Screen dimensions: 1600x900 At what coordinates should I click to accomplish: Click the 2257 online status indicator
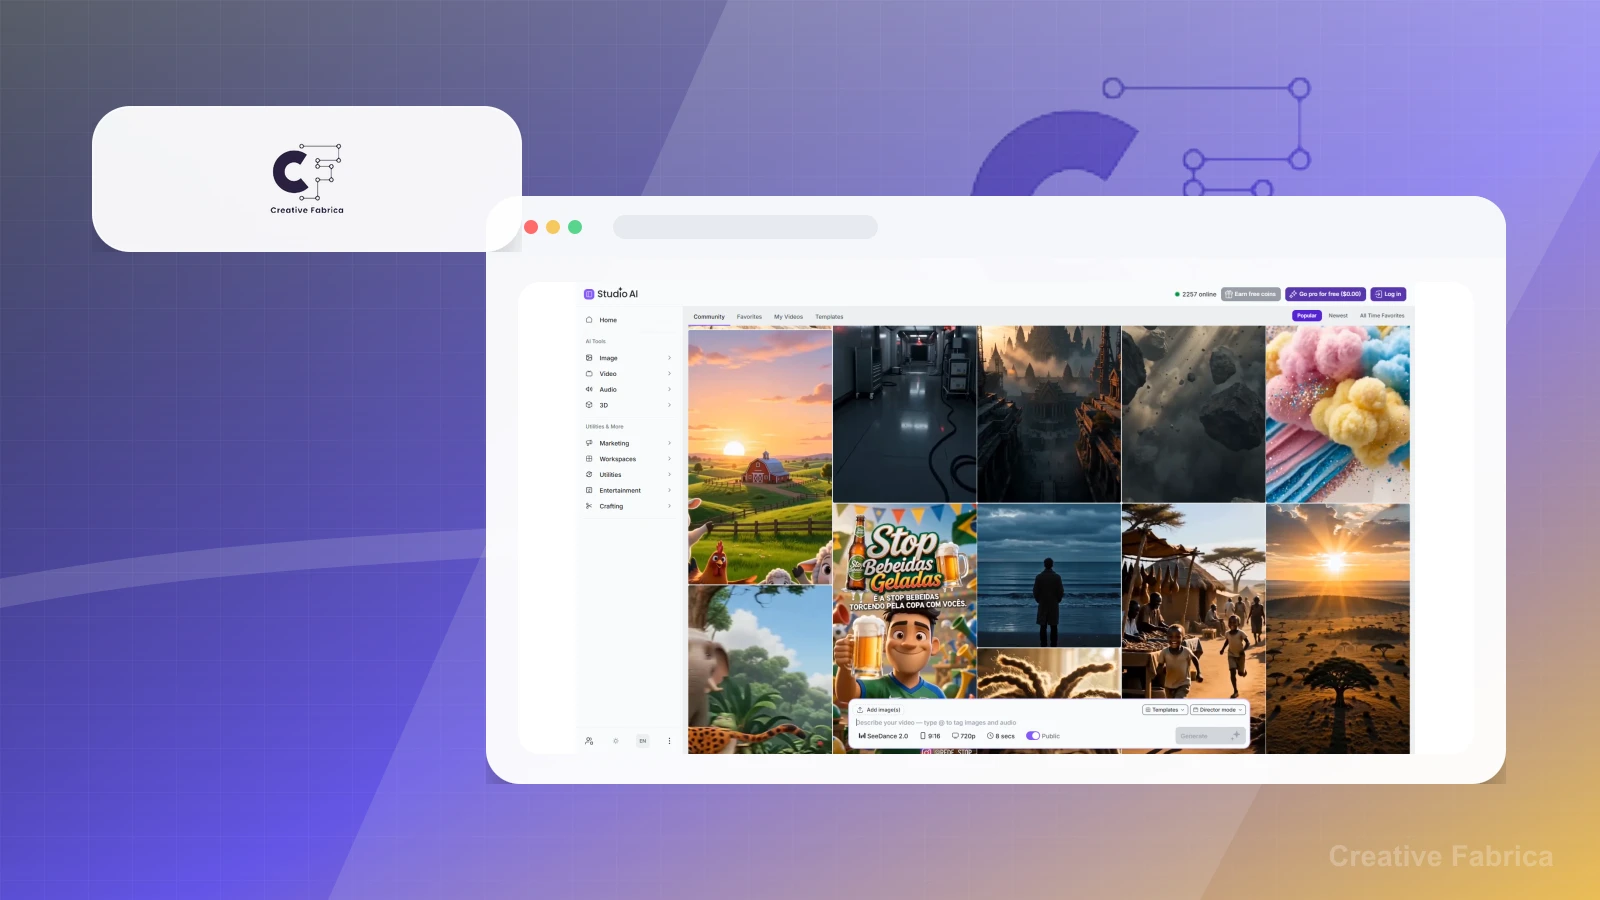(x=1196, y=294)
